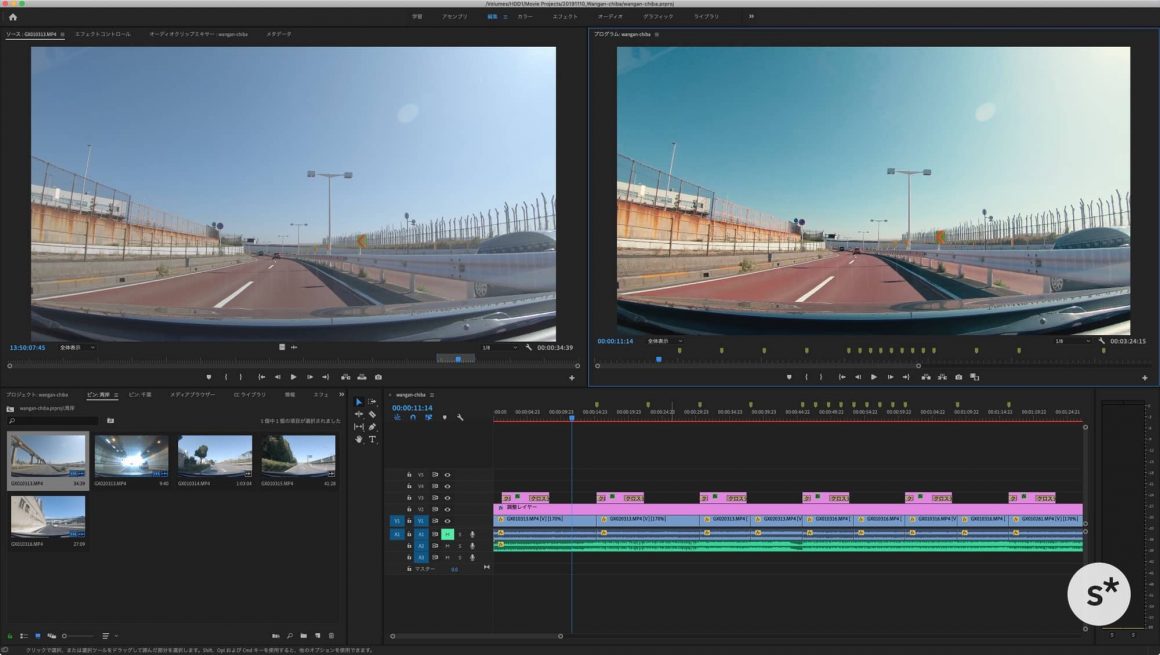The height and width of the screenshot is (655, 1160).
Task: Select the Razor tool in the tools panel
Action: click(x=372, y=414)
